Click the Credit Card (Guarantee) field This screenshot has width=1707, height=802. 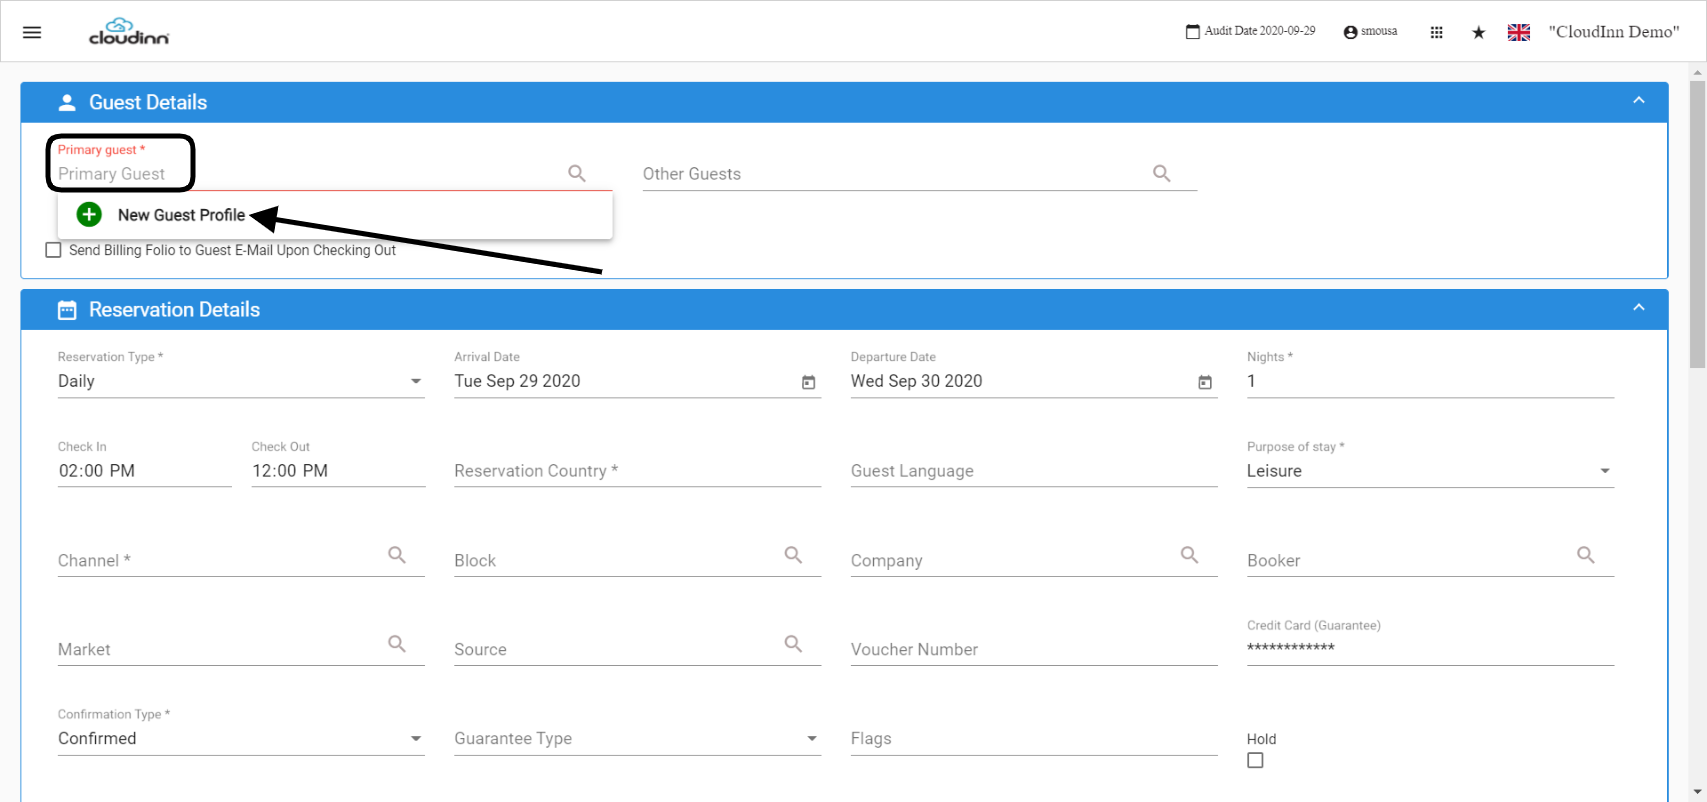click(1430, 648)
